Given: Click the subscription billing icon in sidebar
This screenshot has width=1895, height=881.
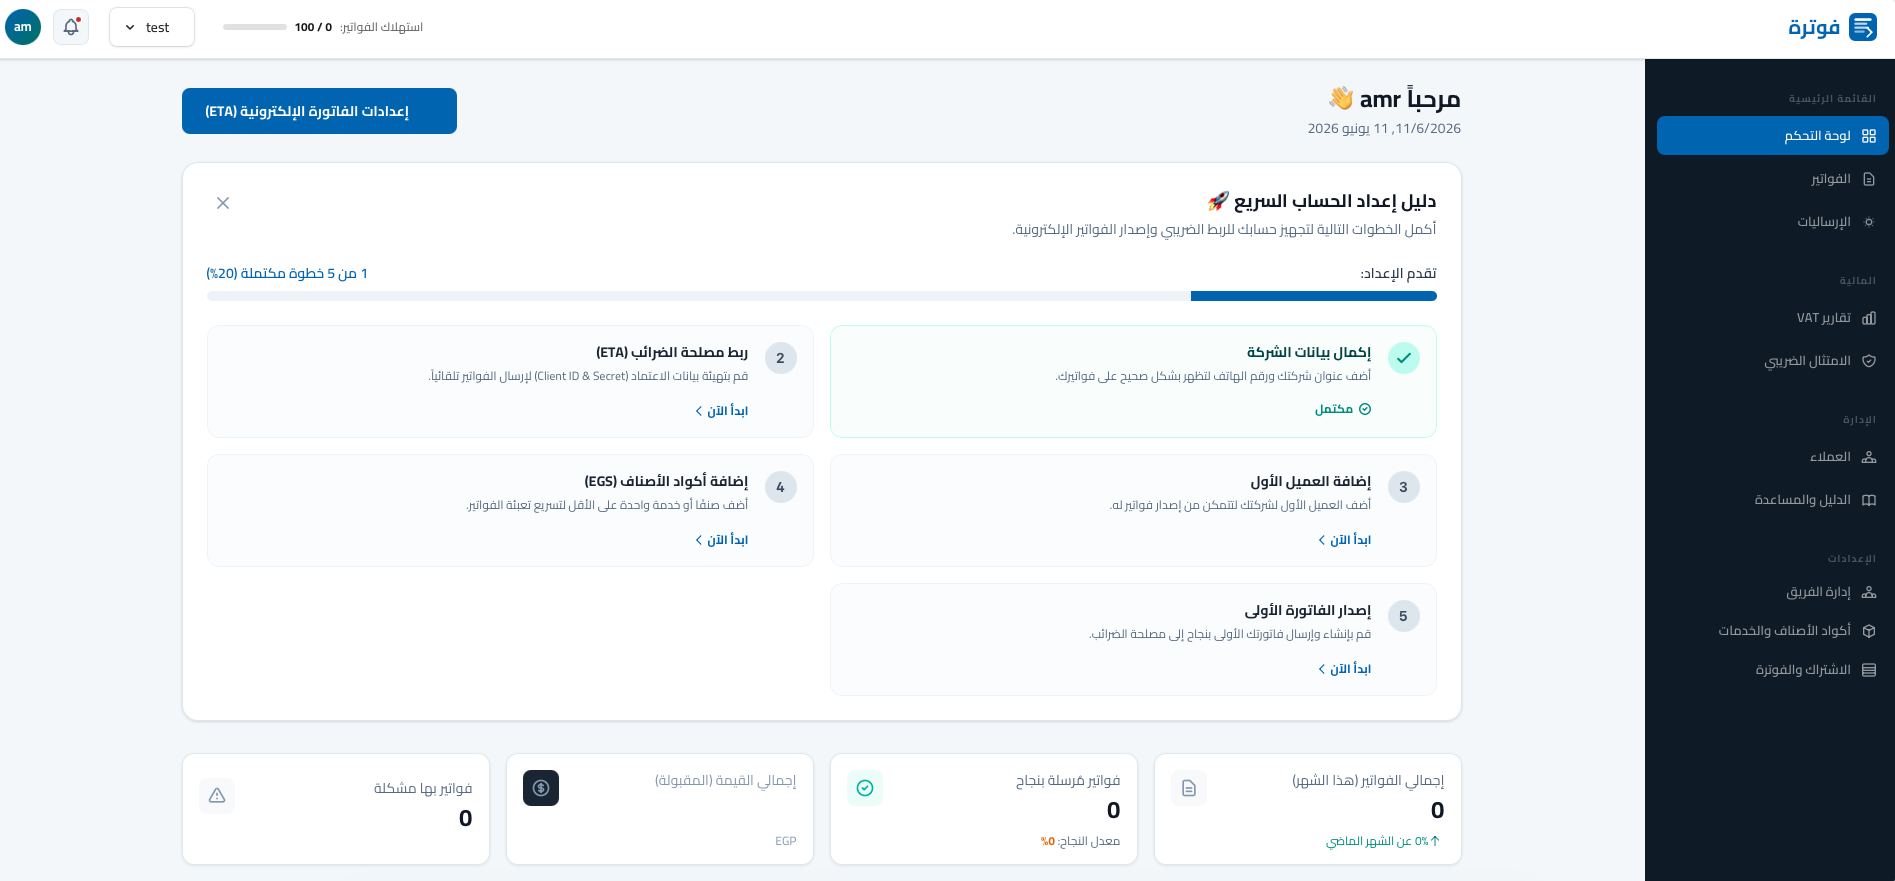Looking at the screenshot, I should [1869, 670].
